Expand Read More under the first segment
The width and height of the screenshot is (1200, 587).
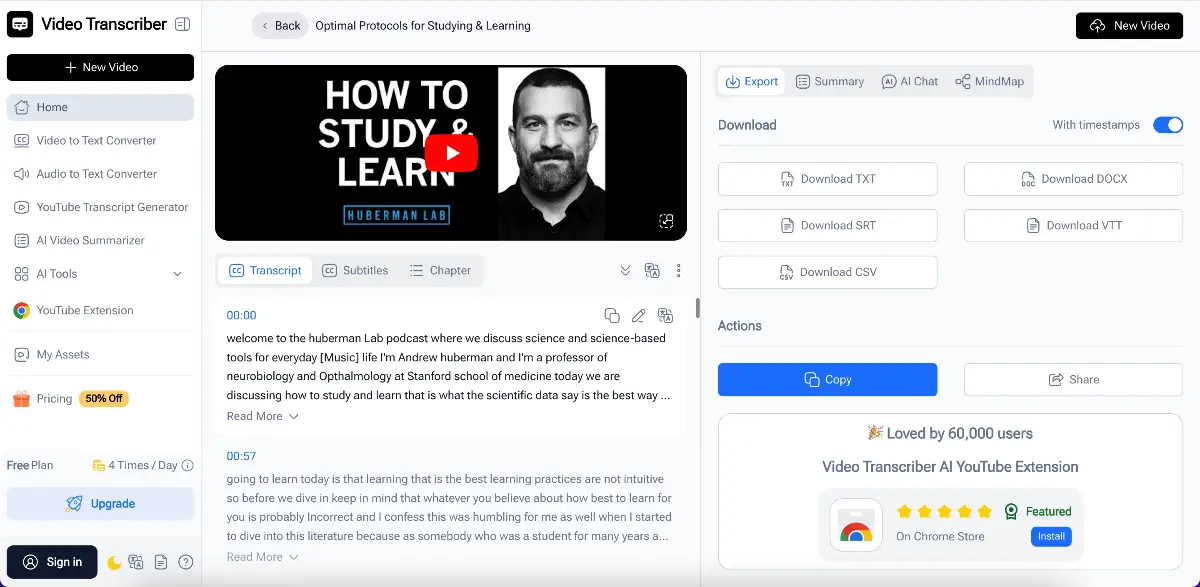[261, 416]
